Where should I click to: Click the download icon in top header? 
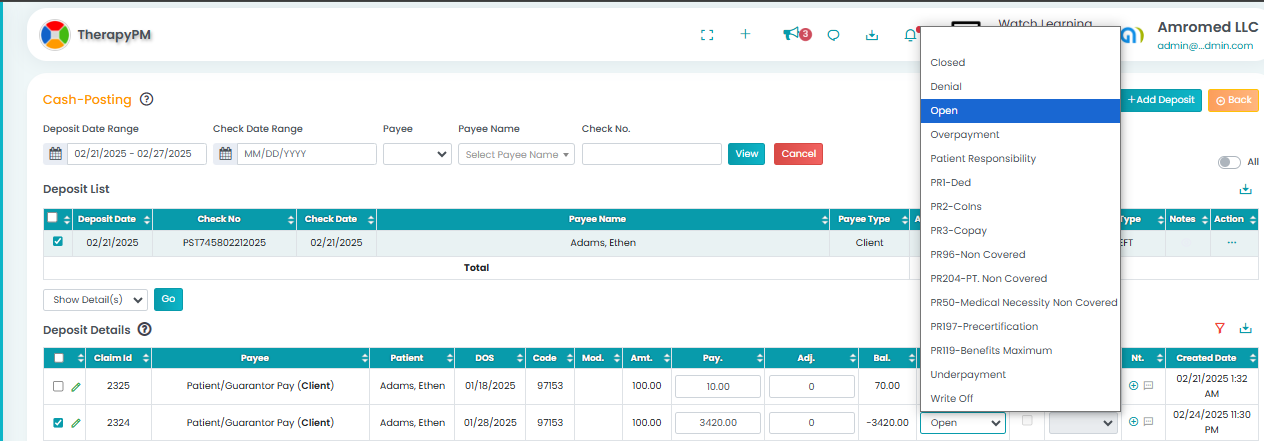pos(872,35)
